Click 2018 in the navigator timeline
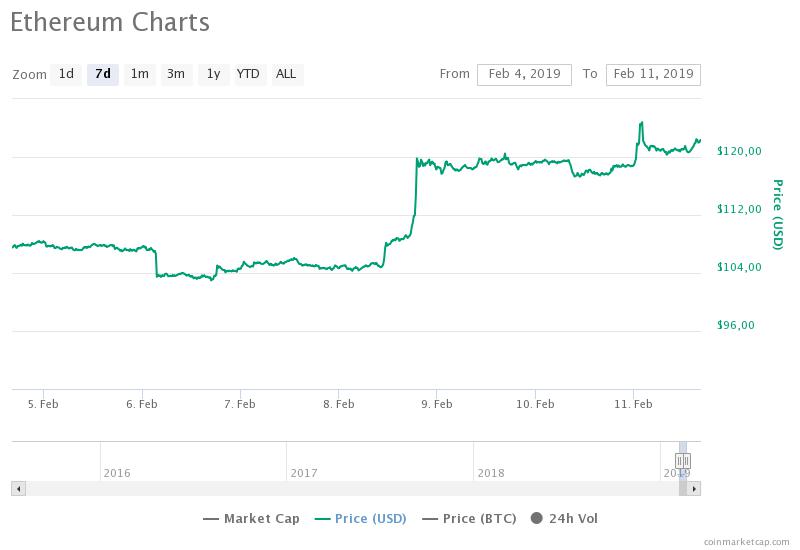Viewport: 800px width, 550px height. pyautogui.click(x=490, y=473)
